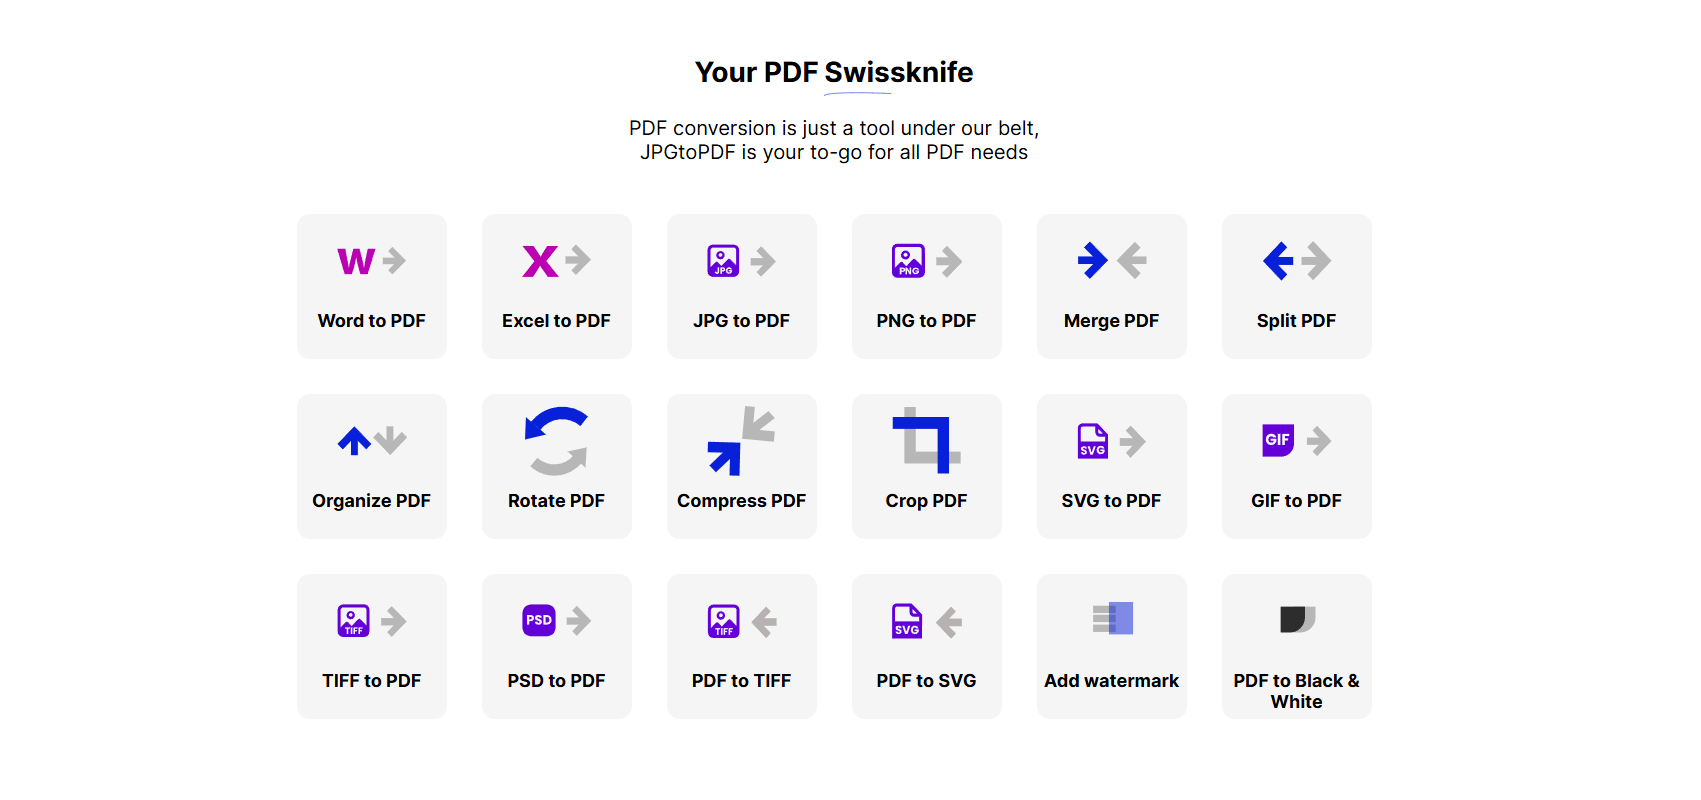The height and width of the screenshot is (800, 1701).
Task: Click the Compress PDF diagonal arrows icon
Action: [741, 441]
